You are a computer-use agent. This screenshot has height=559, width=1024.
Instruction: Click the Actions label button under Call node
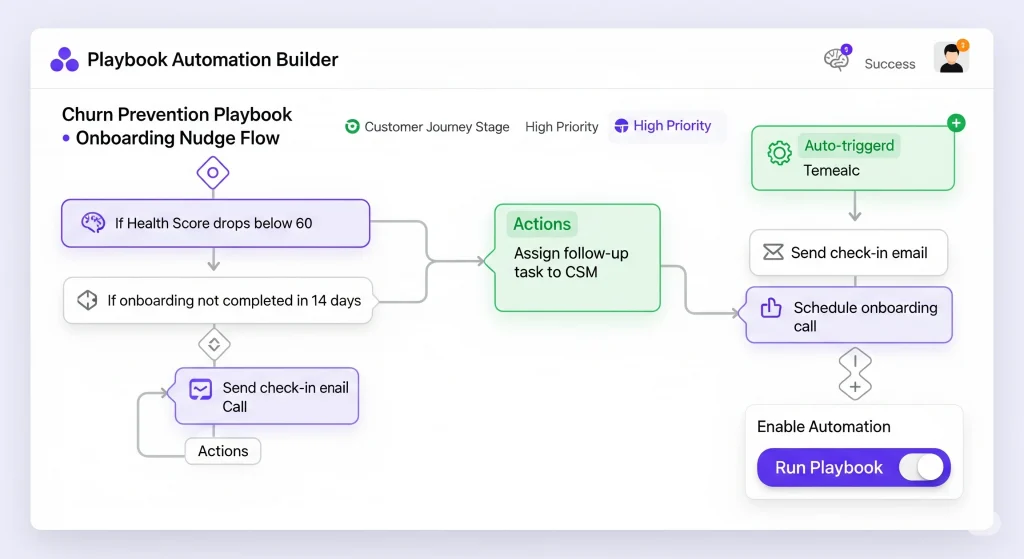(x=223, y=451)
